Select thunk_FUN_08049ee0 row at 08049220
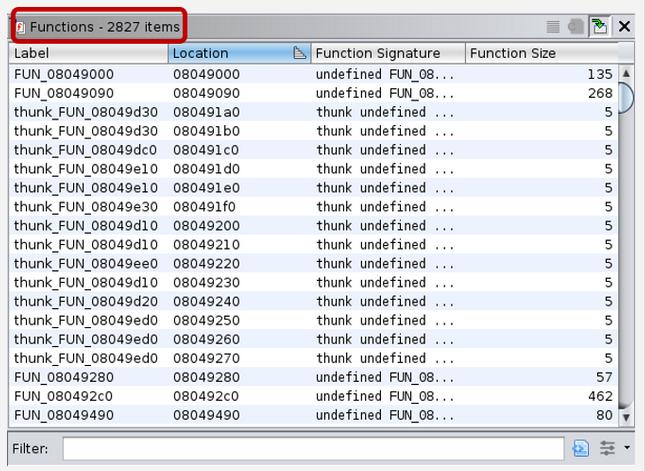Screen dimensions: 645x471 85,264
